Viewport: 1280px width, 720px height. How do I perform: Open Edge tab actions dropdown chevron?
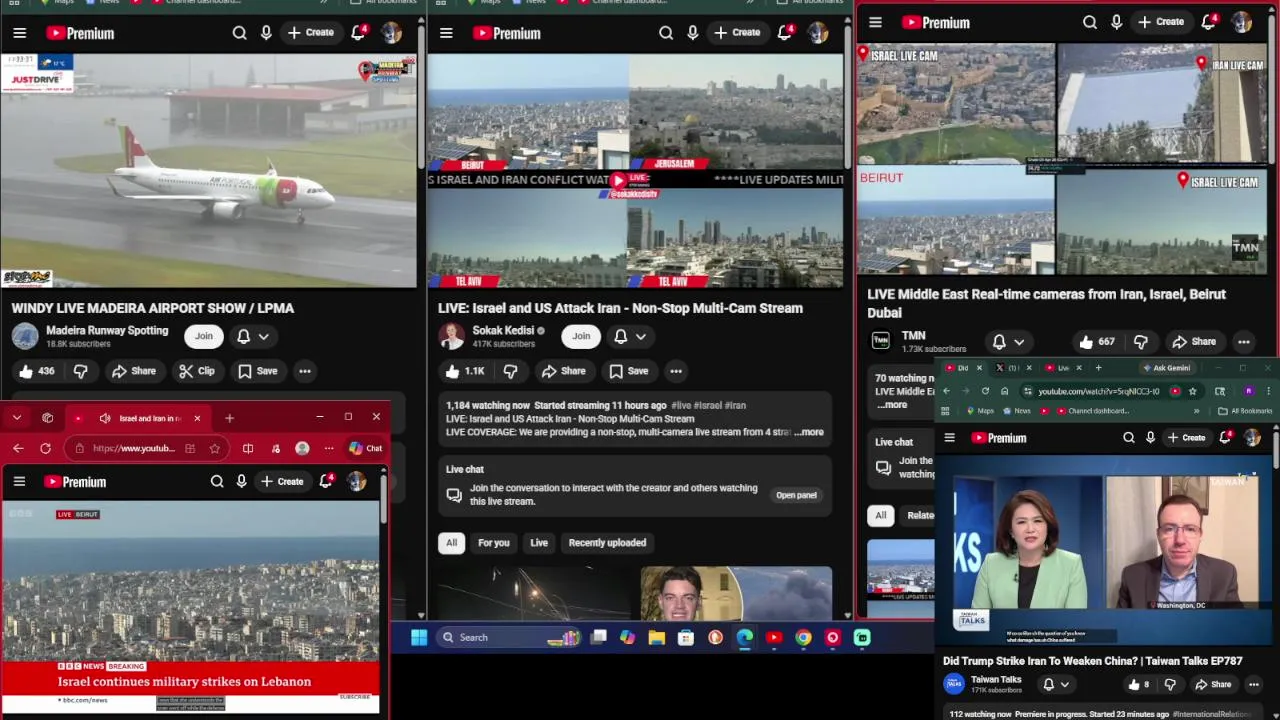tap(17, 418)
